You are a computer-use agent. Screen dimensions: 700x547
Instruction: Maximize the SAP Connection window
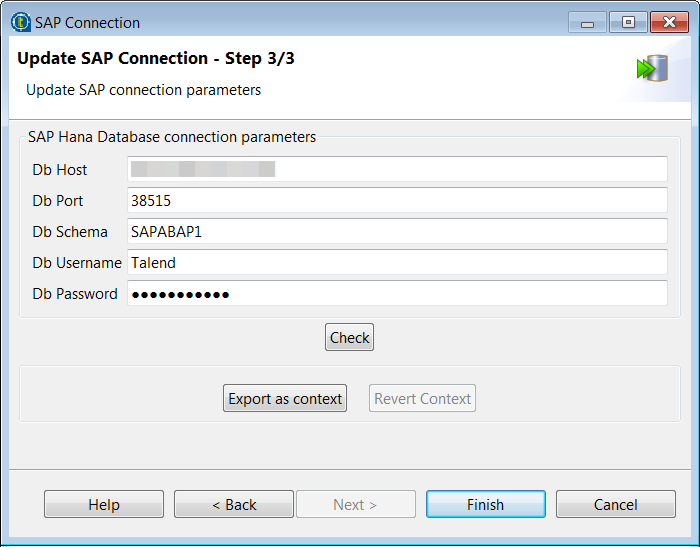[627, 22]
